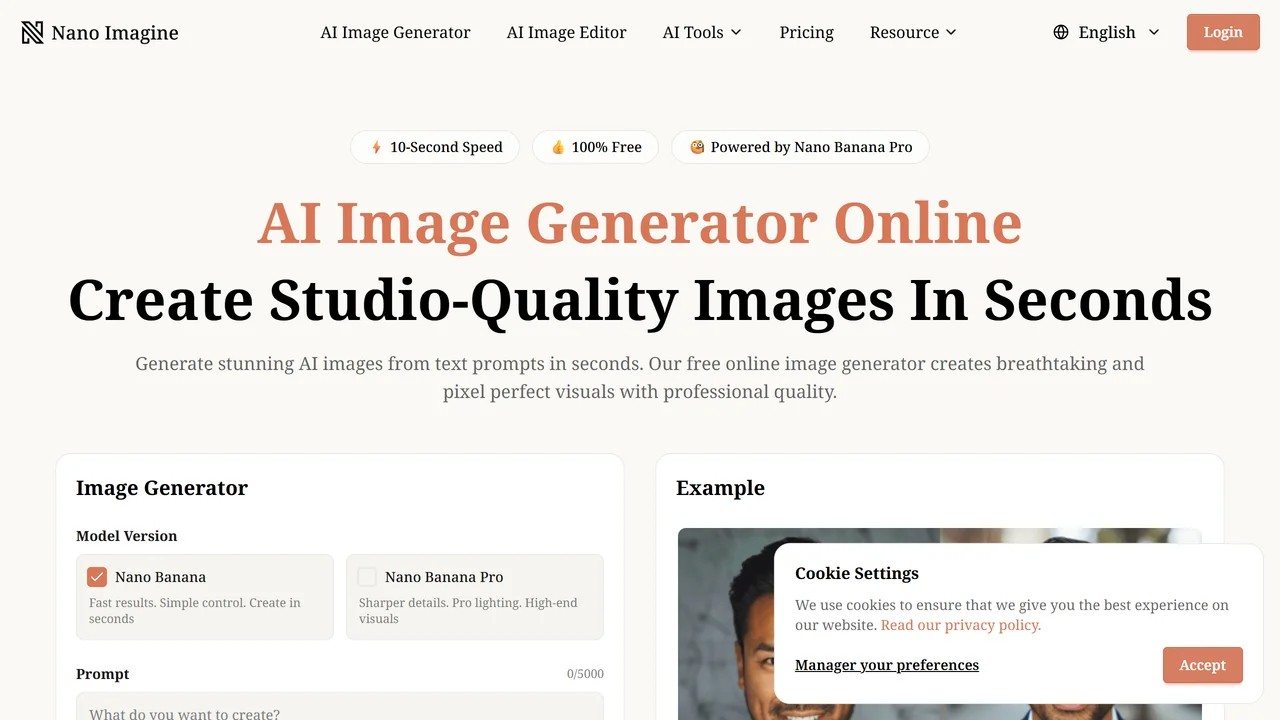The width and height of the screenshot is (1280, 720).
Task: Click the Model Version label
Action: [x=127, y=536]
